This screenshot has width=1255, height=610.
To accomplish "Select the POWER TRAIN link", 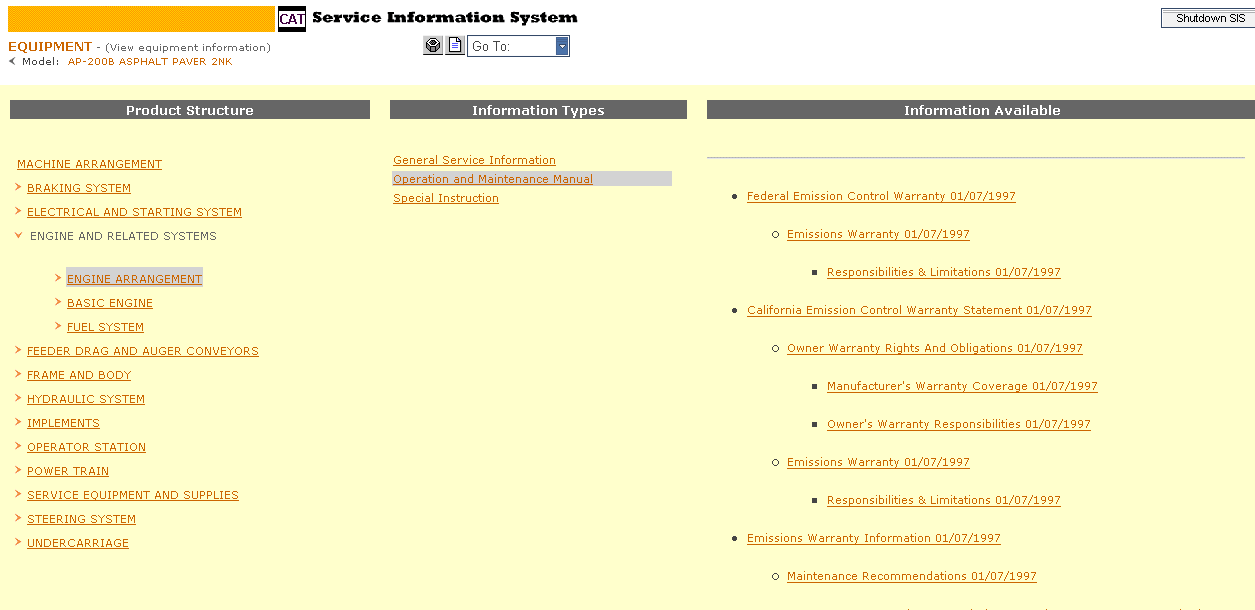I will coord(68,471).
